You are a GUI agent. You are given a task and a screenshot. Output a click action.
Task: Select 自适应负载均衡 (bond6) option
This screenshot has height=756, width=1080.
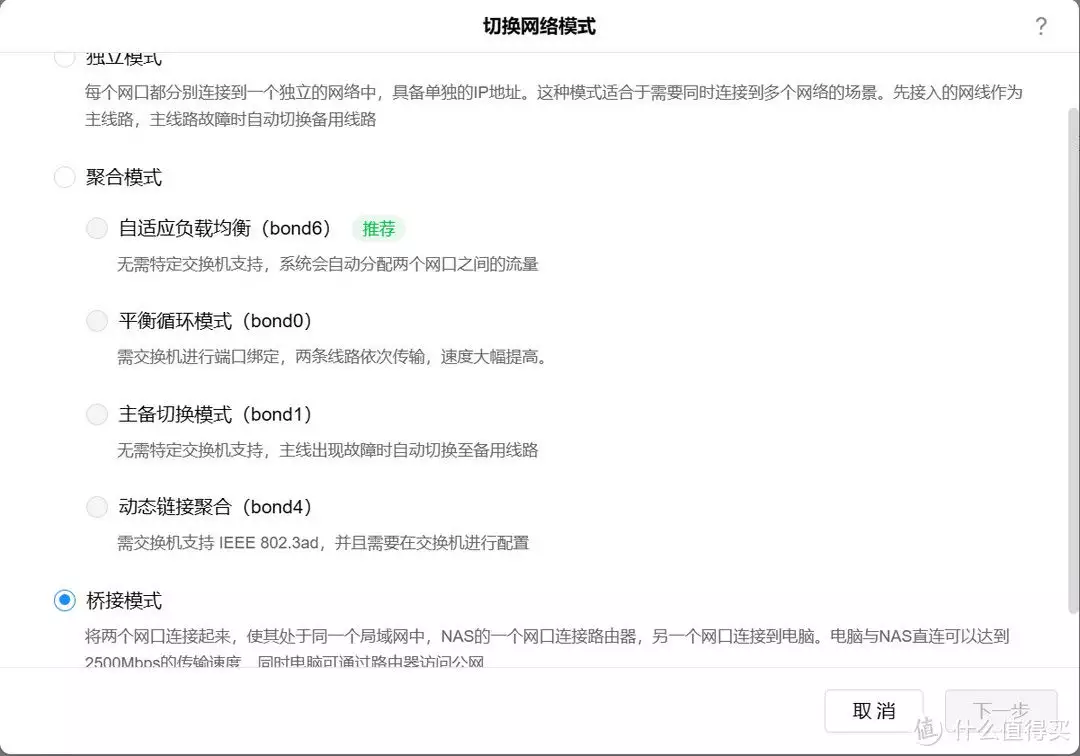click(x=97, y=228)
